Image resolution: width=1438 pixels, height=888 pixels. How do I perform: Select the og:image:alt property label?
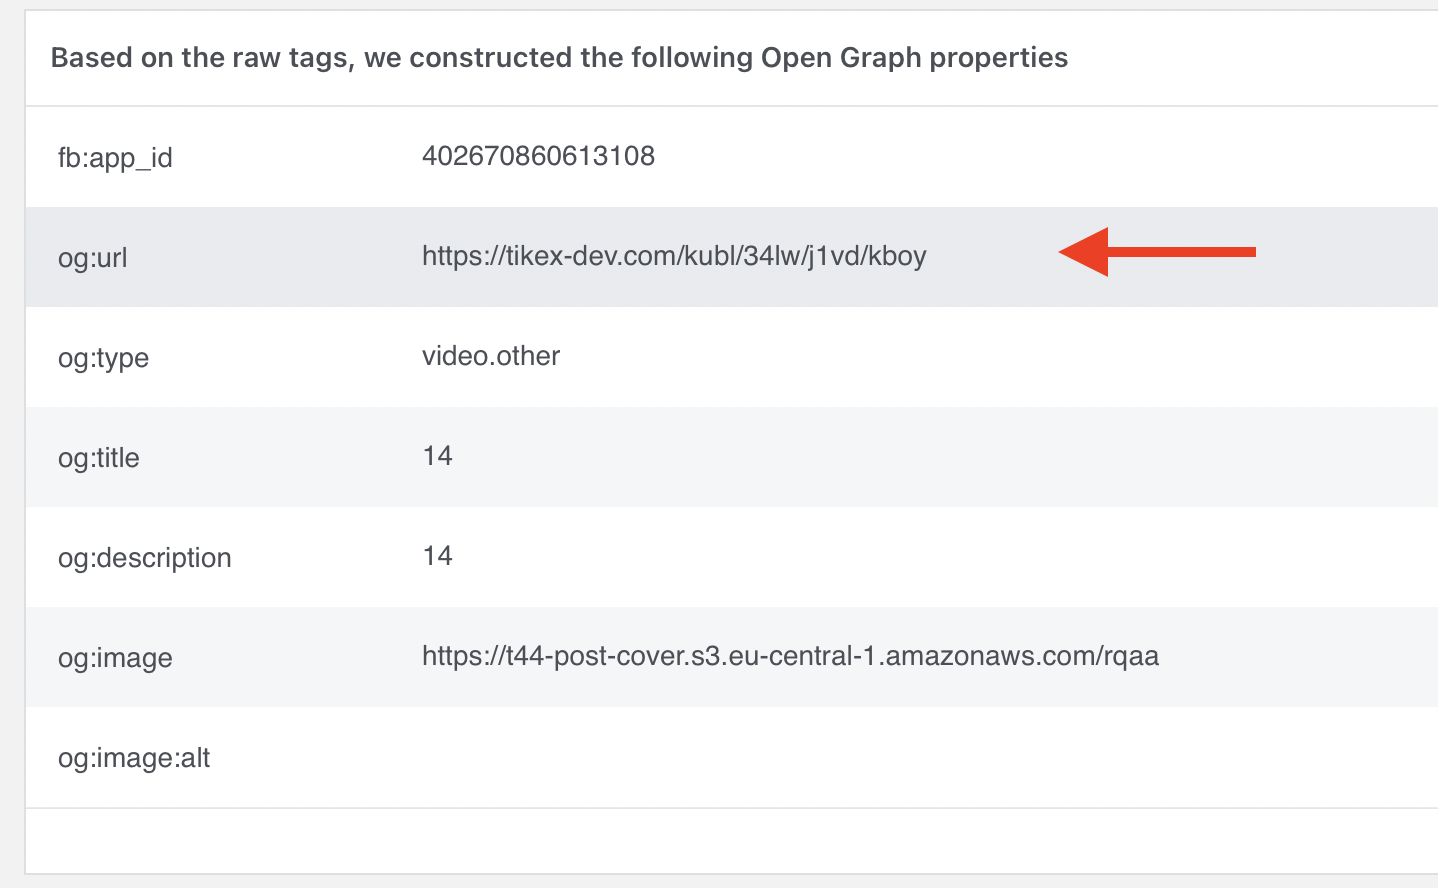click(x=134, y=758)
